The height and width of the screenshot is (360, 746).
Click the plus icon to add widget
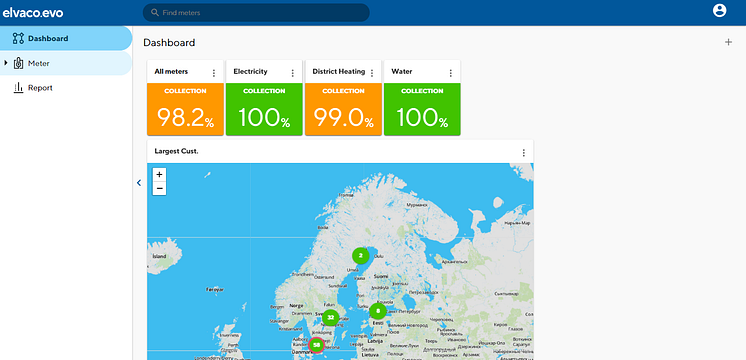728,42
